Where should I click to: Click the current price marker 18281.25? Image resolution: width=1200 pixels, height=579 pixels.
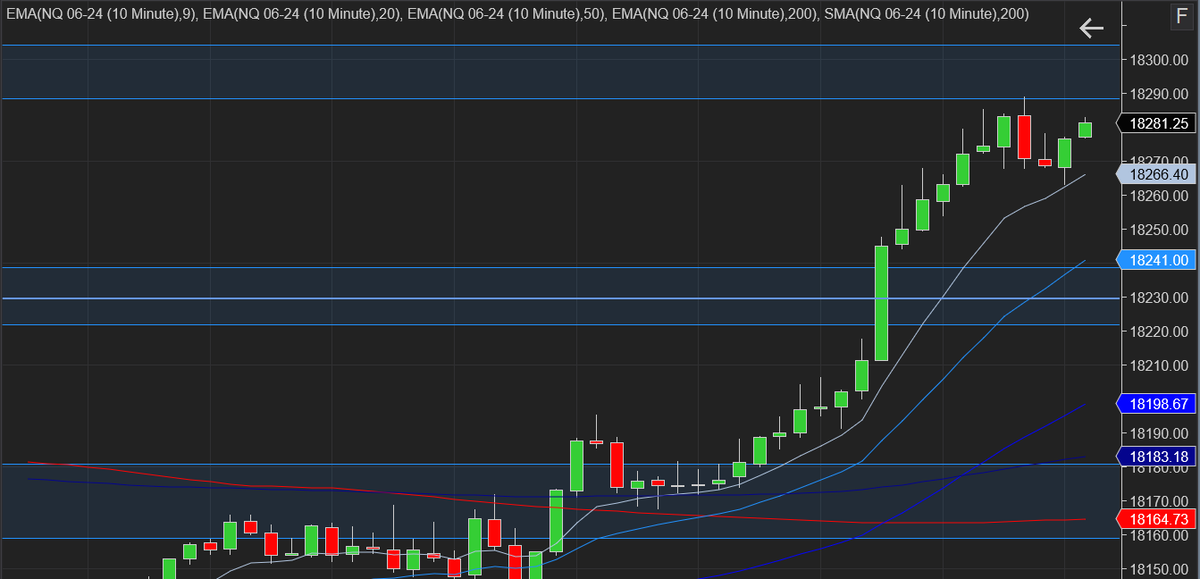pyautogui.click(x=1158, y=124)
